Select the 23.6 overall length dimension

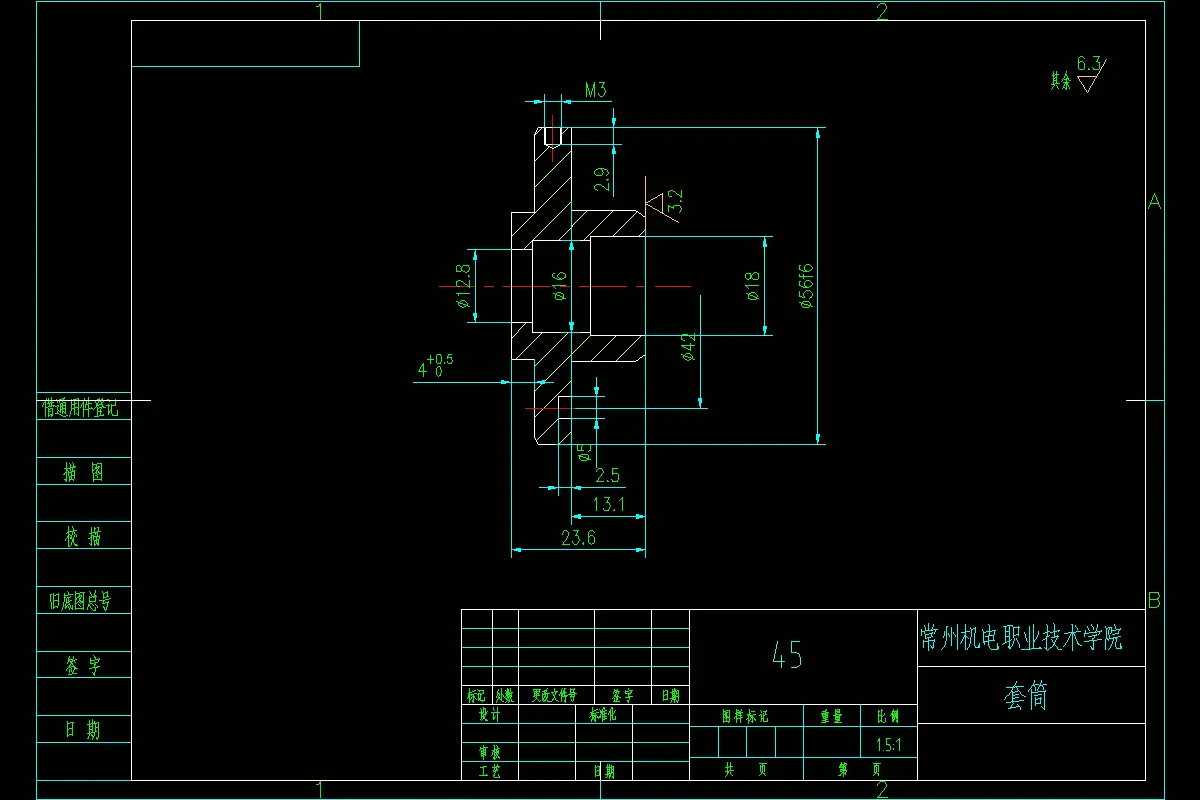tap(578, 538)
